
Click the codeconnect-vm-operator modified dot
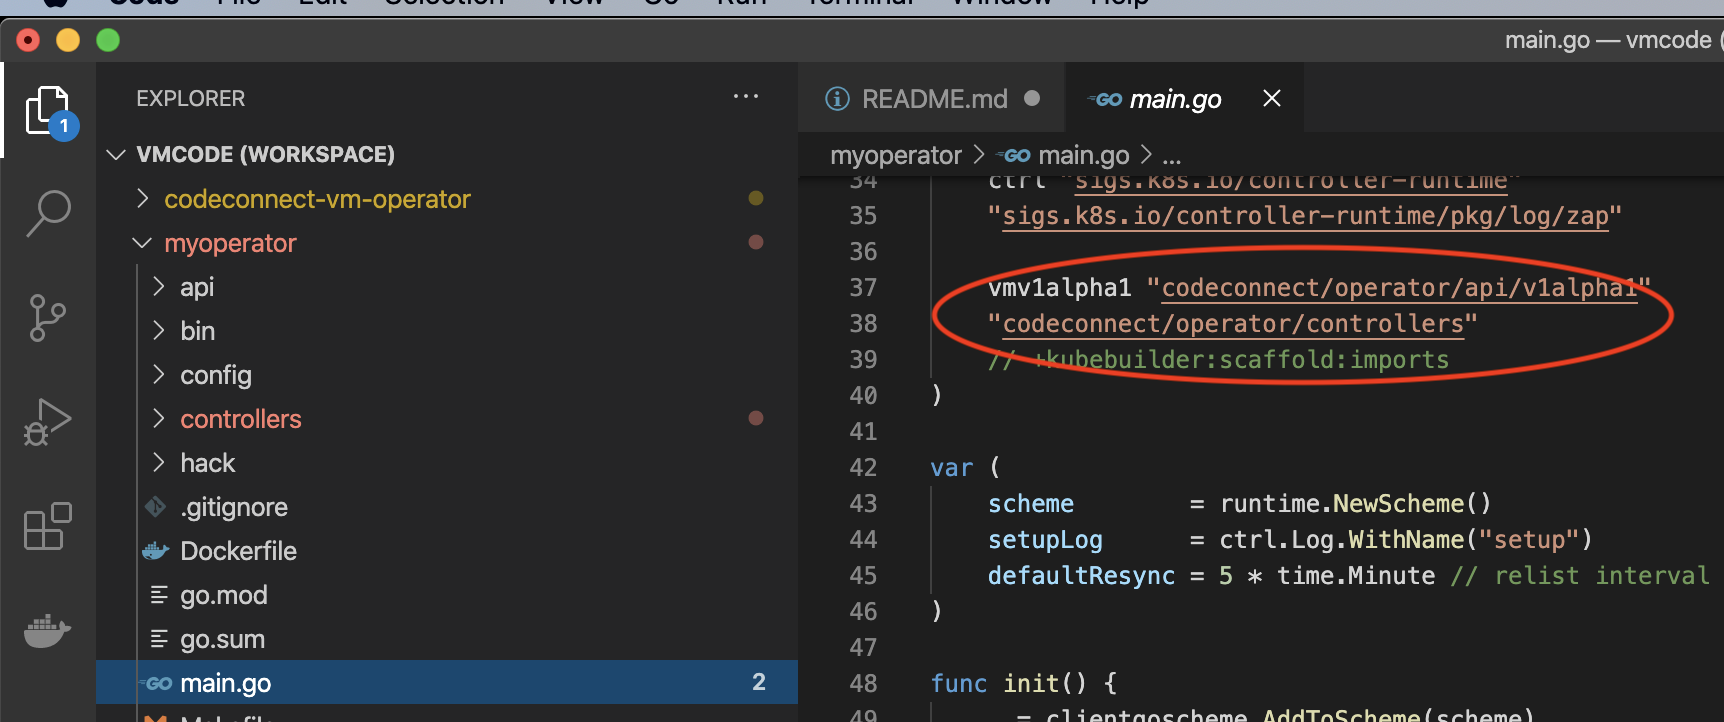[x=756, y=198]
